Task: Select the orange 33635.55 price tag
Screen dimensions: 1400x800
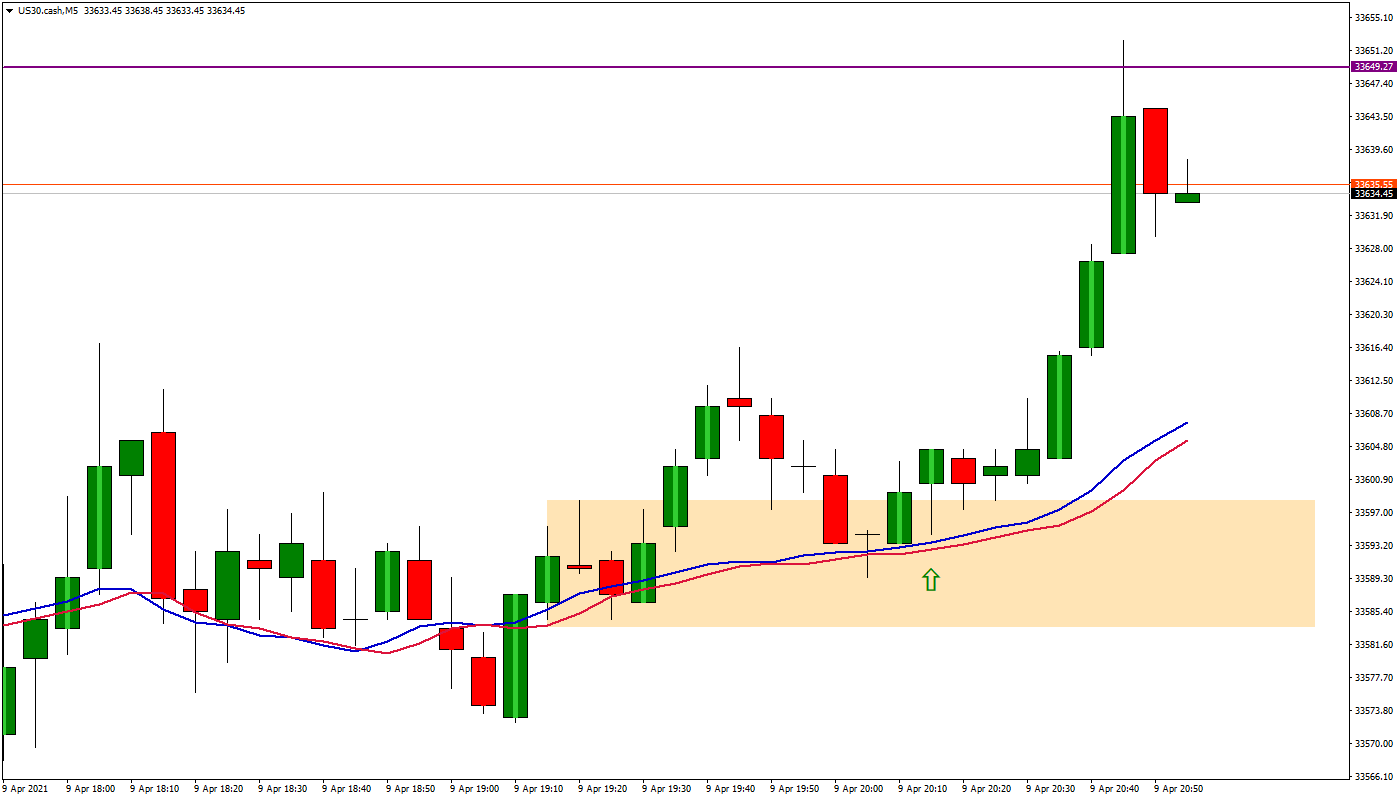Action: point(1373,184)
